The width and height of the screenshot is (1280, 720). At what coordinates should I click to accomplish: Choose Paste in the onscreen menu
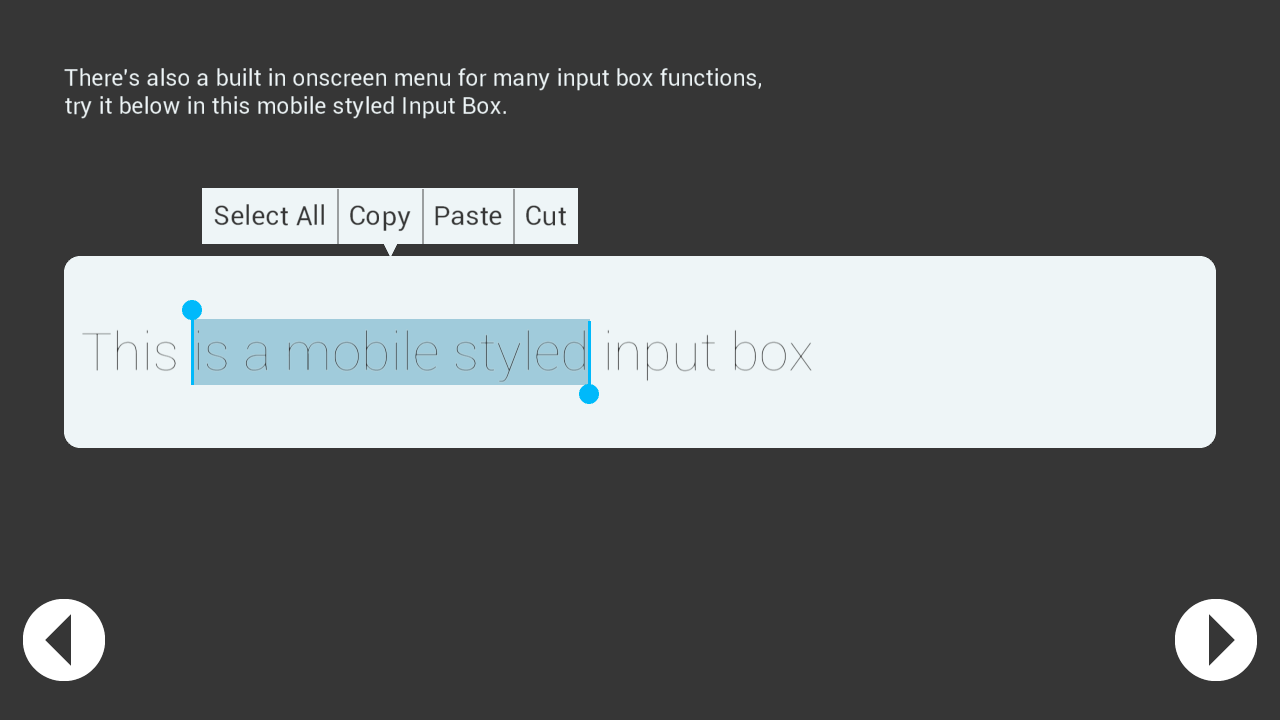468,216
